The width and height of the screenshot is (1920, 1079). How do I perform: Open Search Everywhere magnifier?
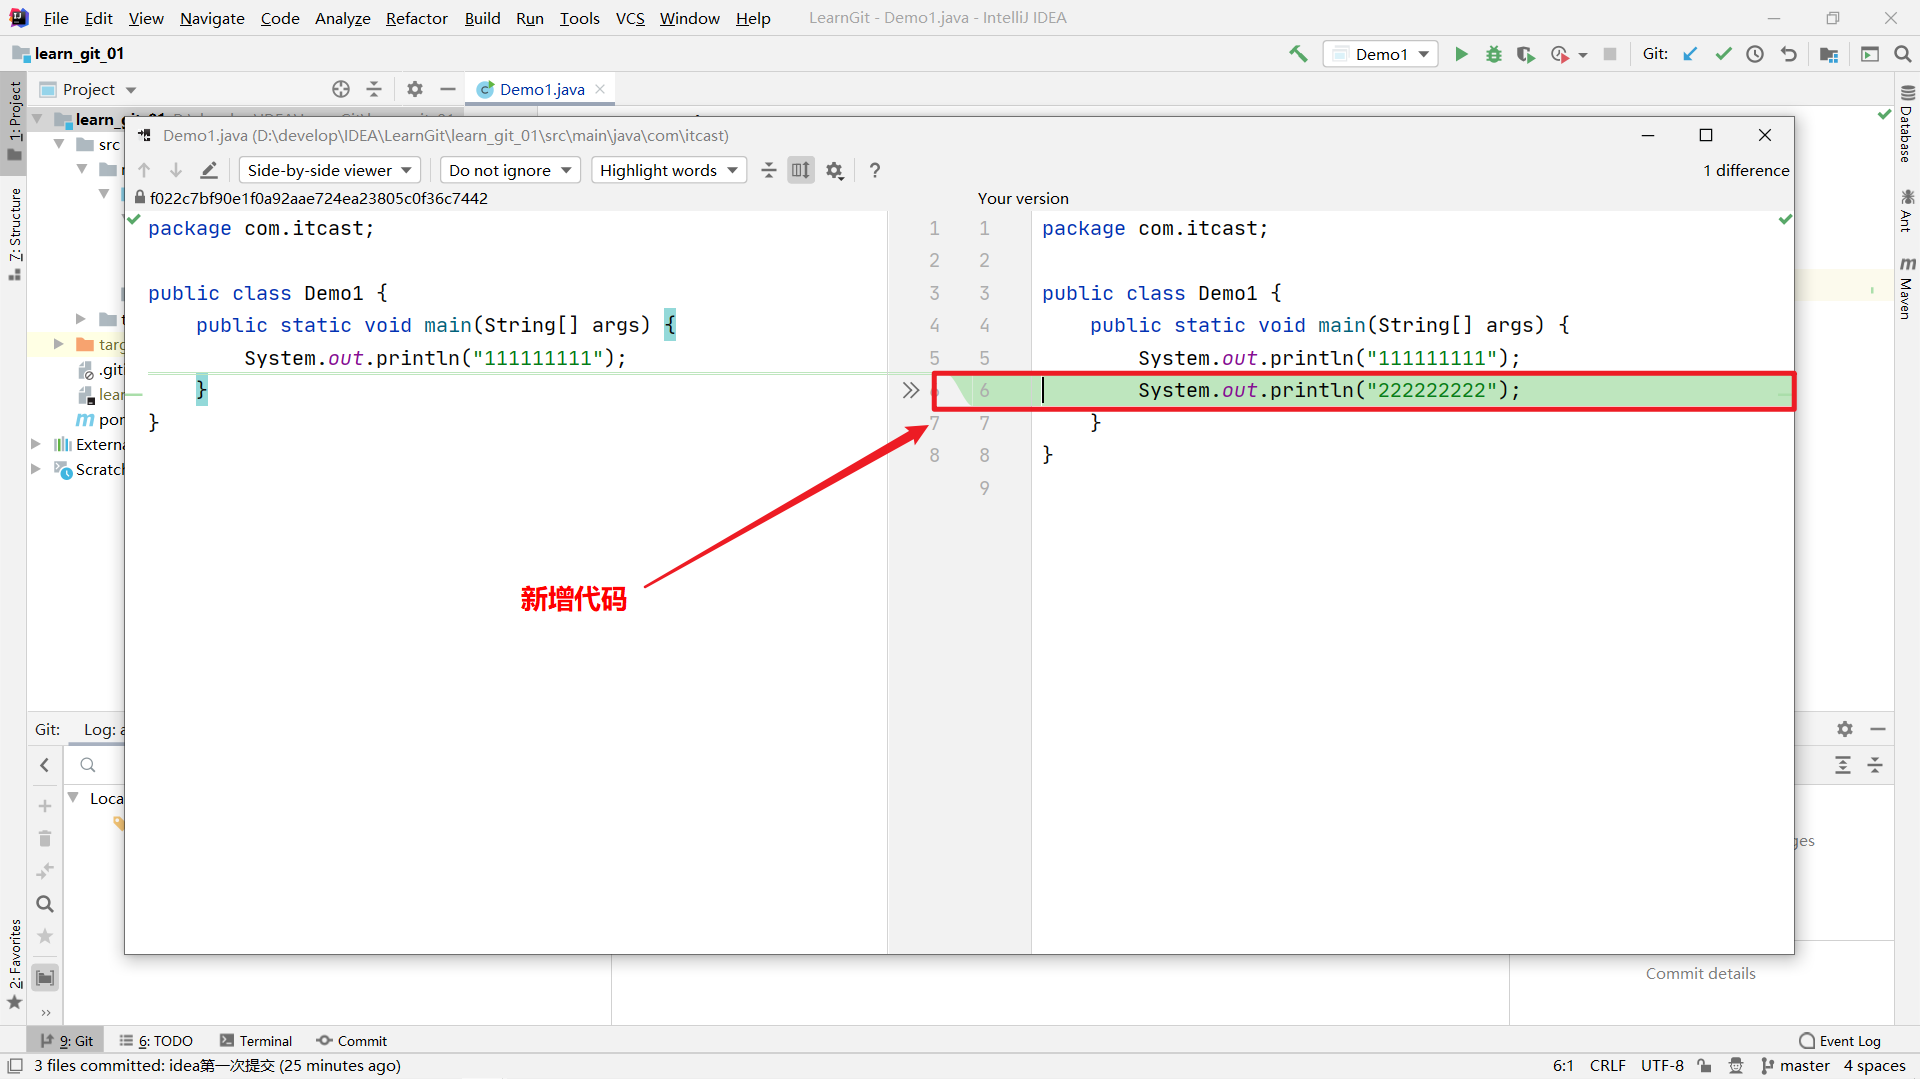[1903, 54]
